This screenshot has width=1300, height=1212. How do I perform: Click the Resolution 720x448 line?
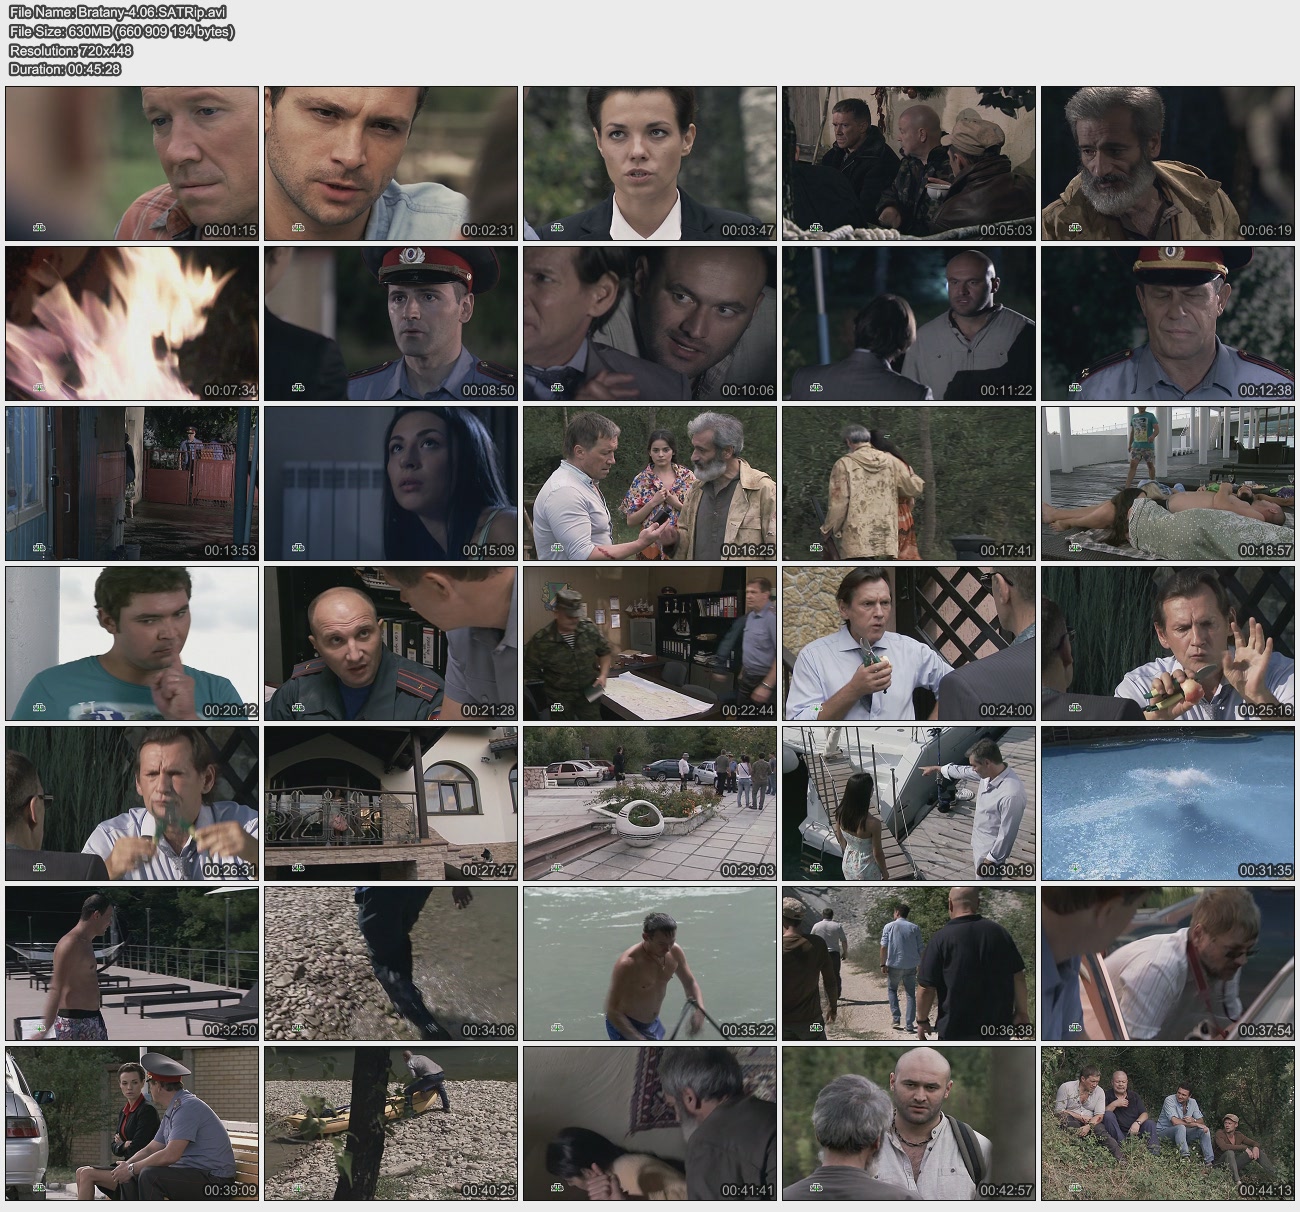(70, 50)
